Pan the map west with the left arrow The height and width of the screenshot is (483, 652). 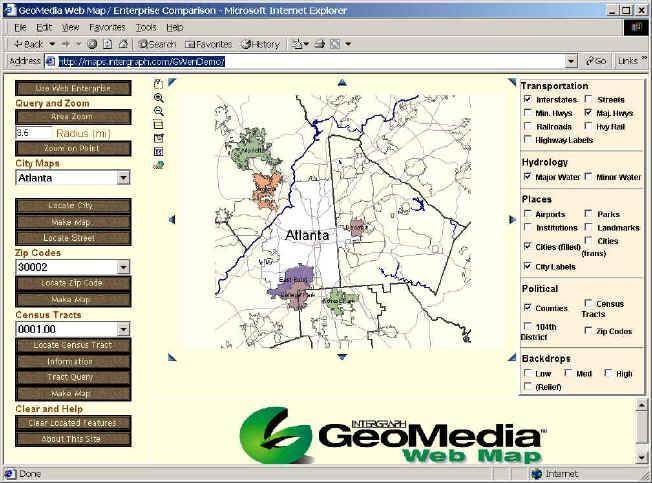172,219
